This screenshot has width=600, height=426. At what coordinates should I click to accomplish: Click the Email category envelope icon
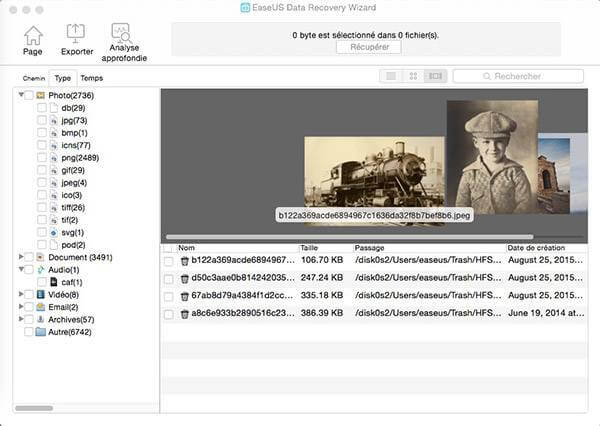point(41,307)
